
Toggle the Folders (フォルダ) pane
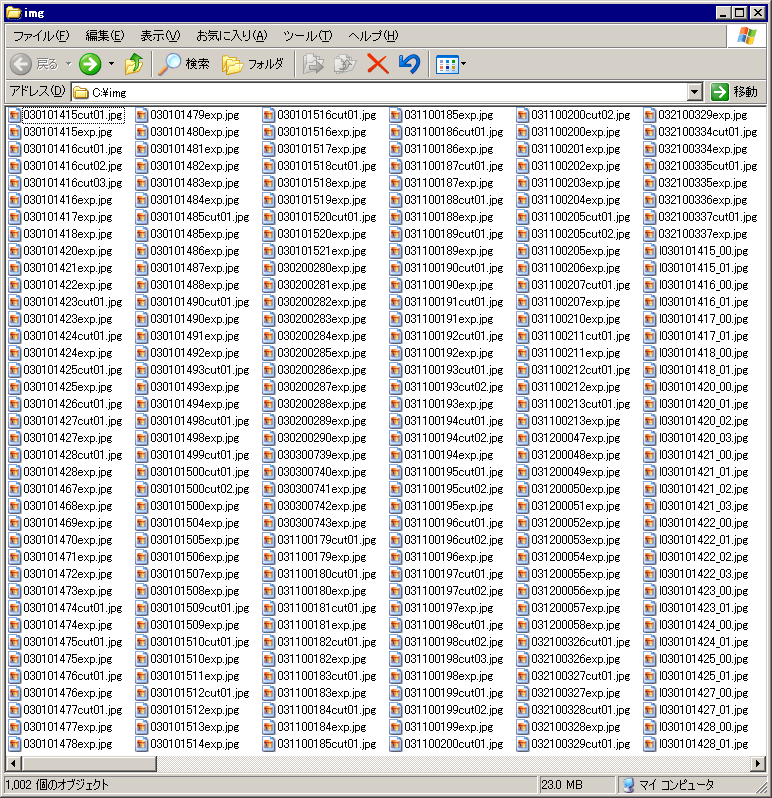point(253,64)
